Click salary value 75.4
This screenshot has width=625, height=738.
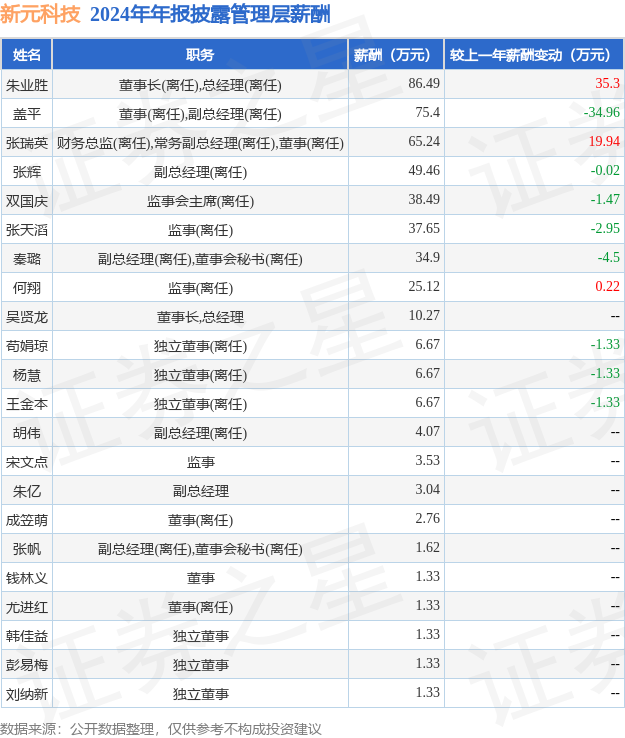click(427, 112)
